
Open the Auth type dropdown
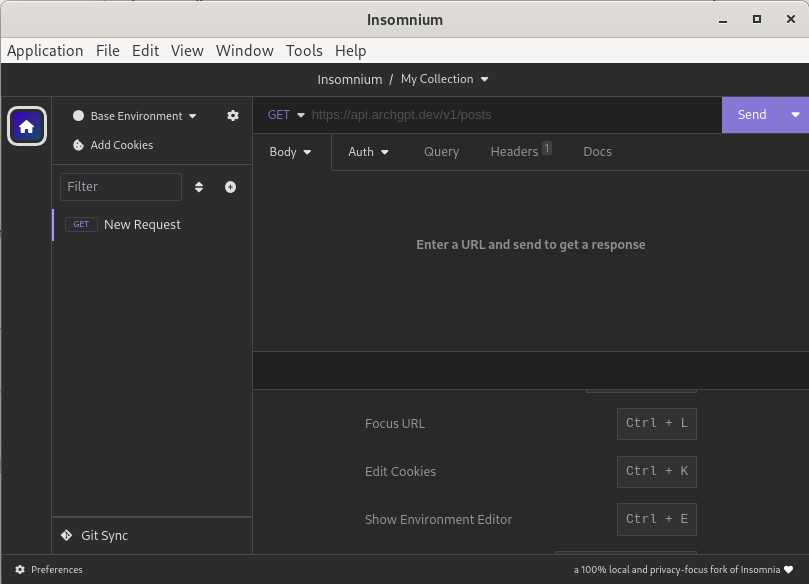pyautogui.click(x=368, y=152)
